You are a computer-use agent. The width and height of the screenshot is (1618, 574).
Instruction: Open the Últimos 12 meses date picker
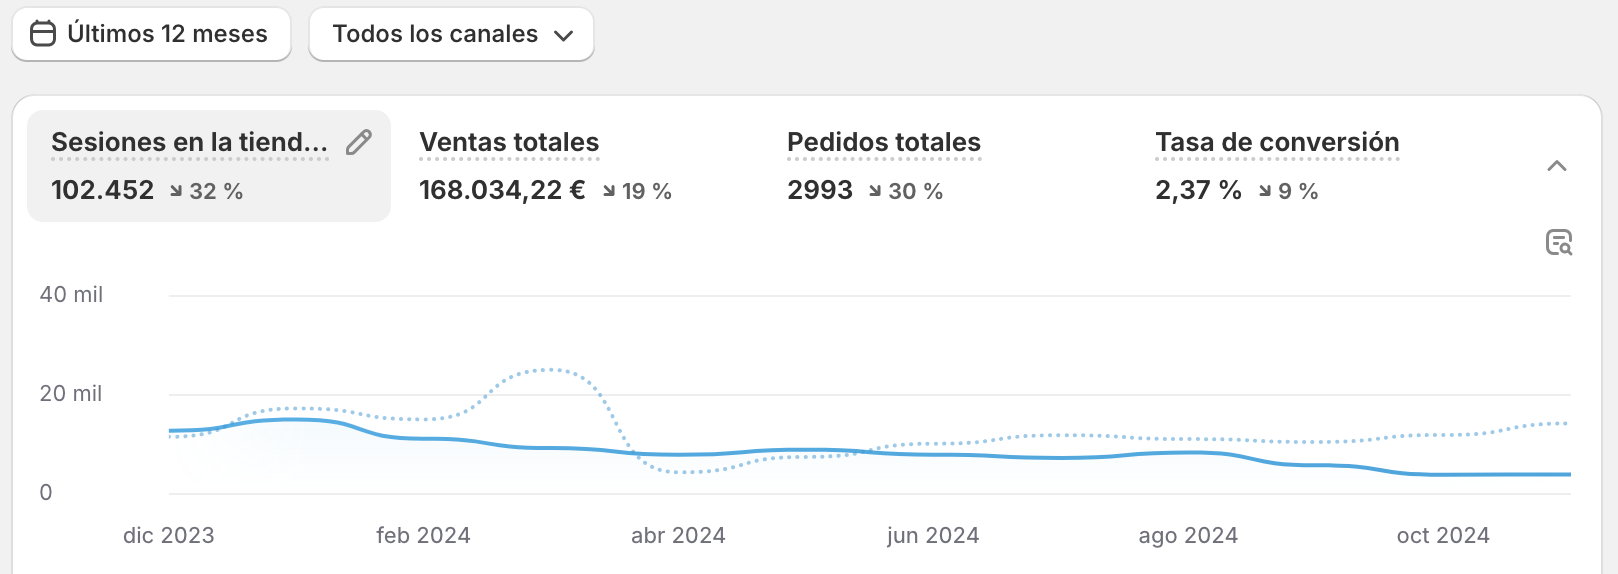(x=152, y=34)
